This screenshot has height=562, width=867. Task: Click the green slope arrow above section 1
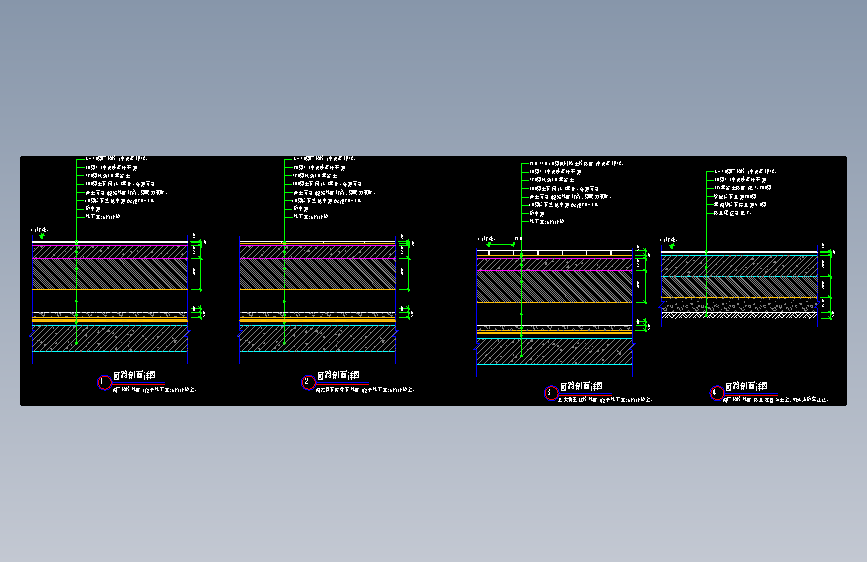[x=41, y=236]
